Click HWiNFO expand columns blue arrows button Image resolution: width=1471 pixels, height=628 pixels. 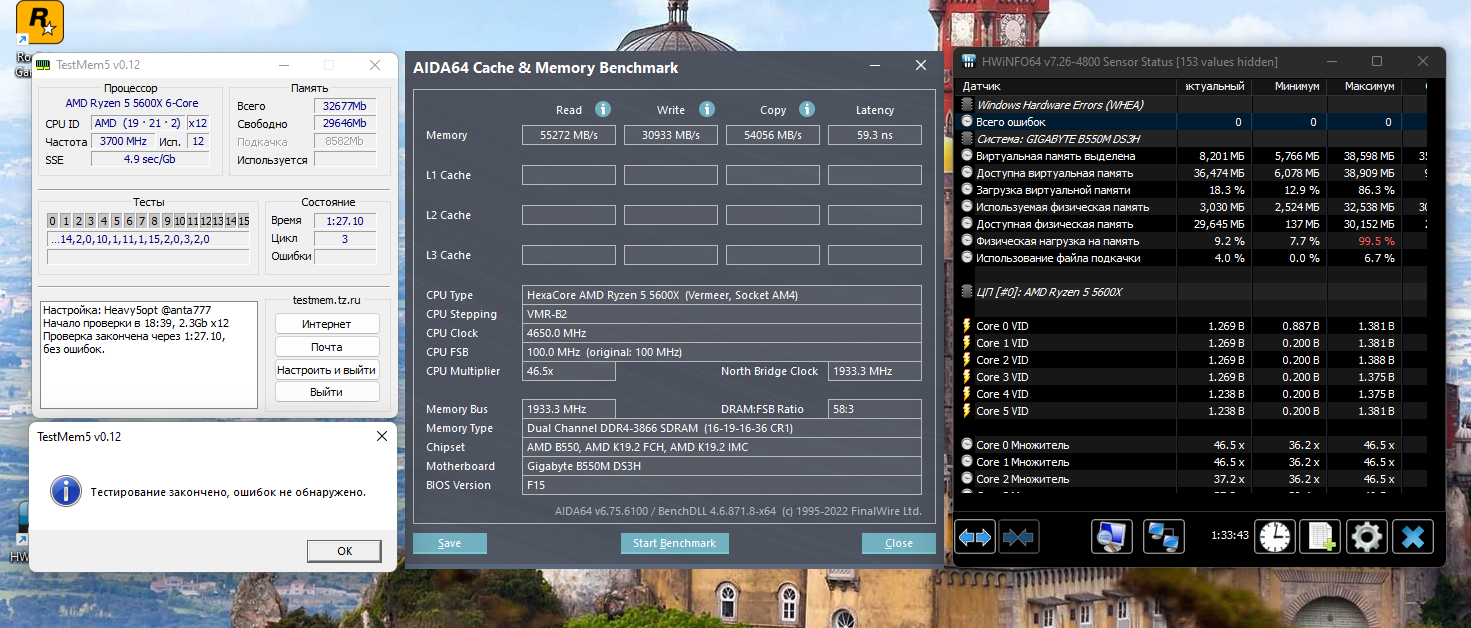[x=975, y=537]
